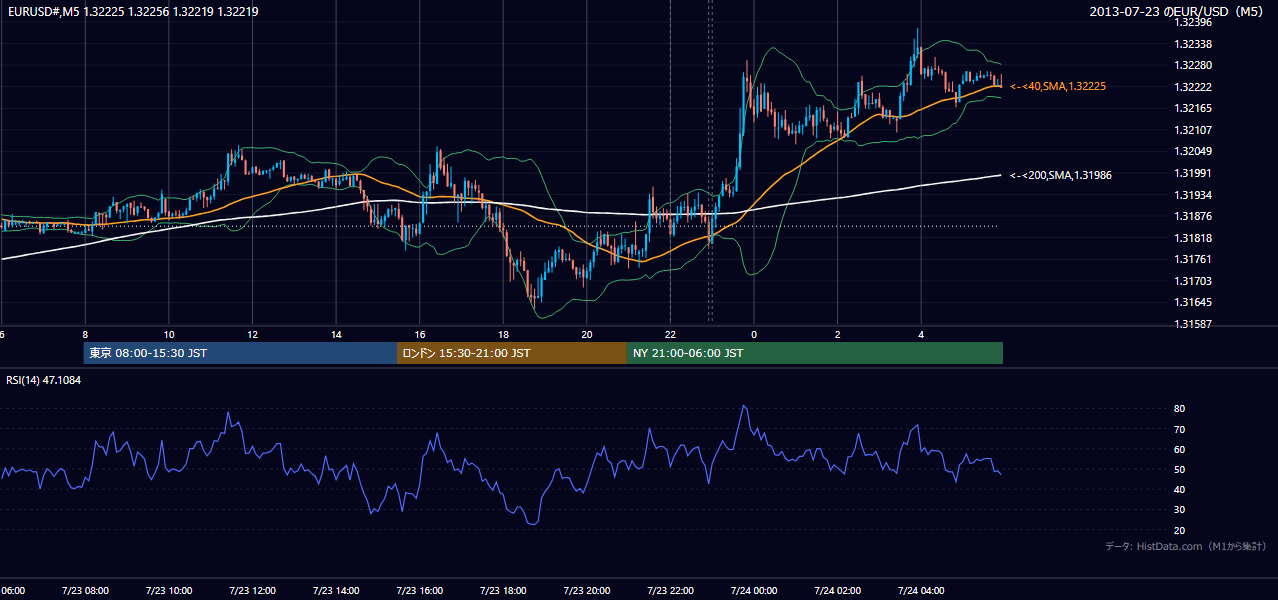Click RSI axis level 30
1278x600 pixels.
click(x=1180, y=509)
